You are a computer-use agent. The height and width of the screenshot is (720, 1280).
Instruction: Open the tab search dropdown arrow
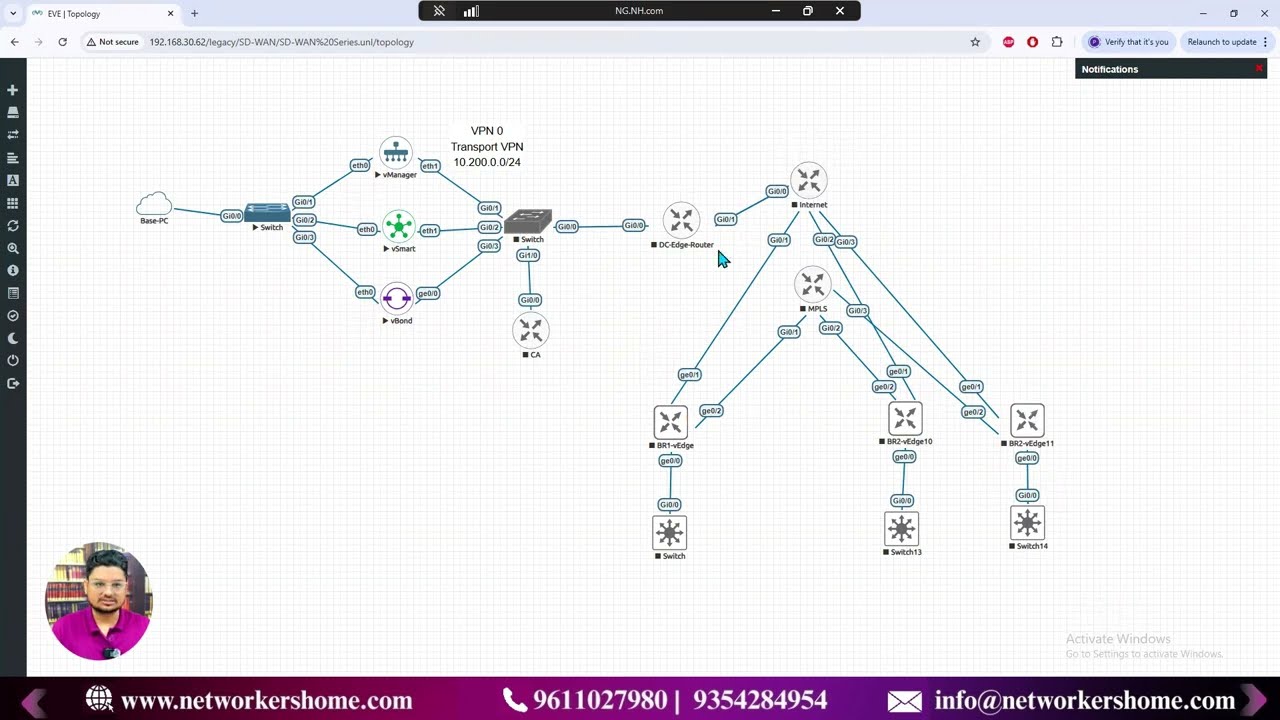(13, 14)
